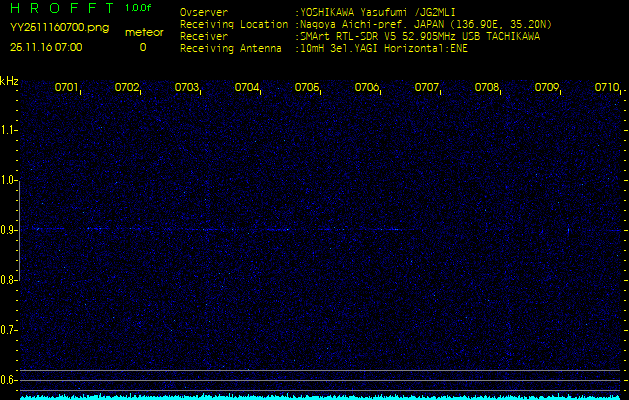Click the date stamp 25.11.16 07:00
Screen dimensions: 629x400
click(x=46, y=47)
